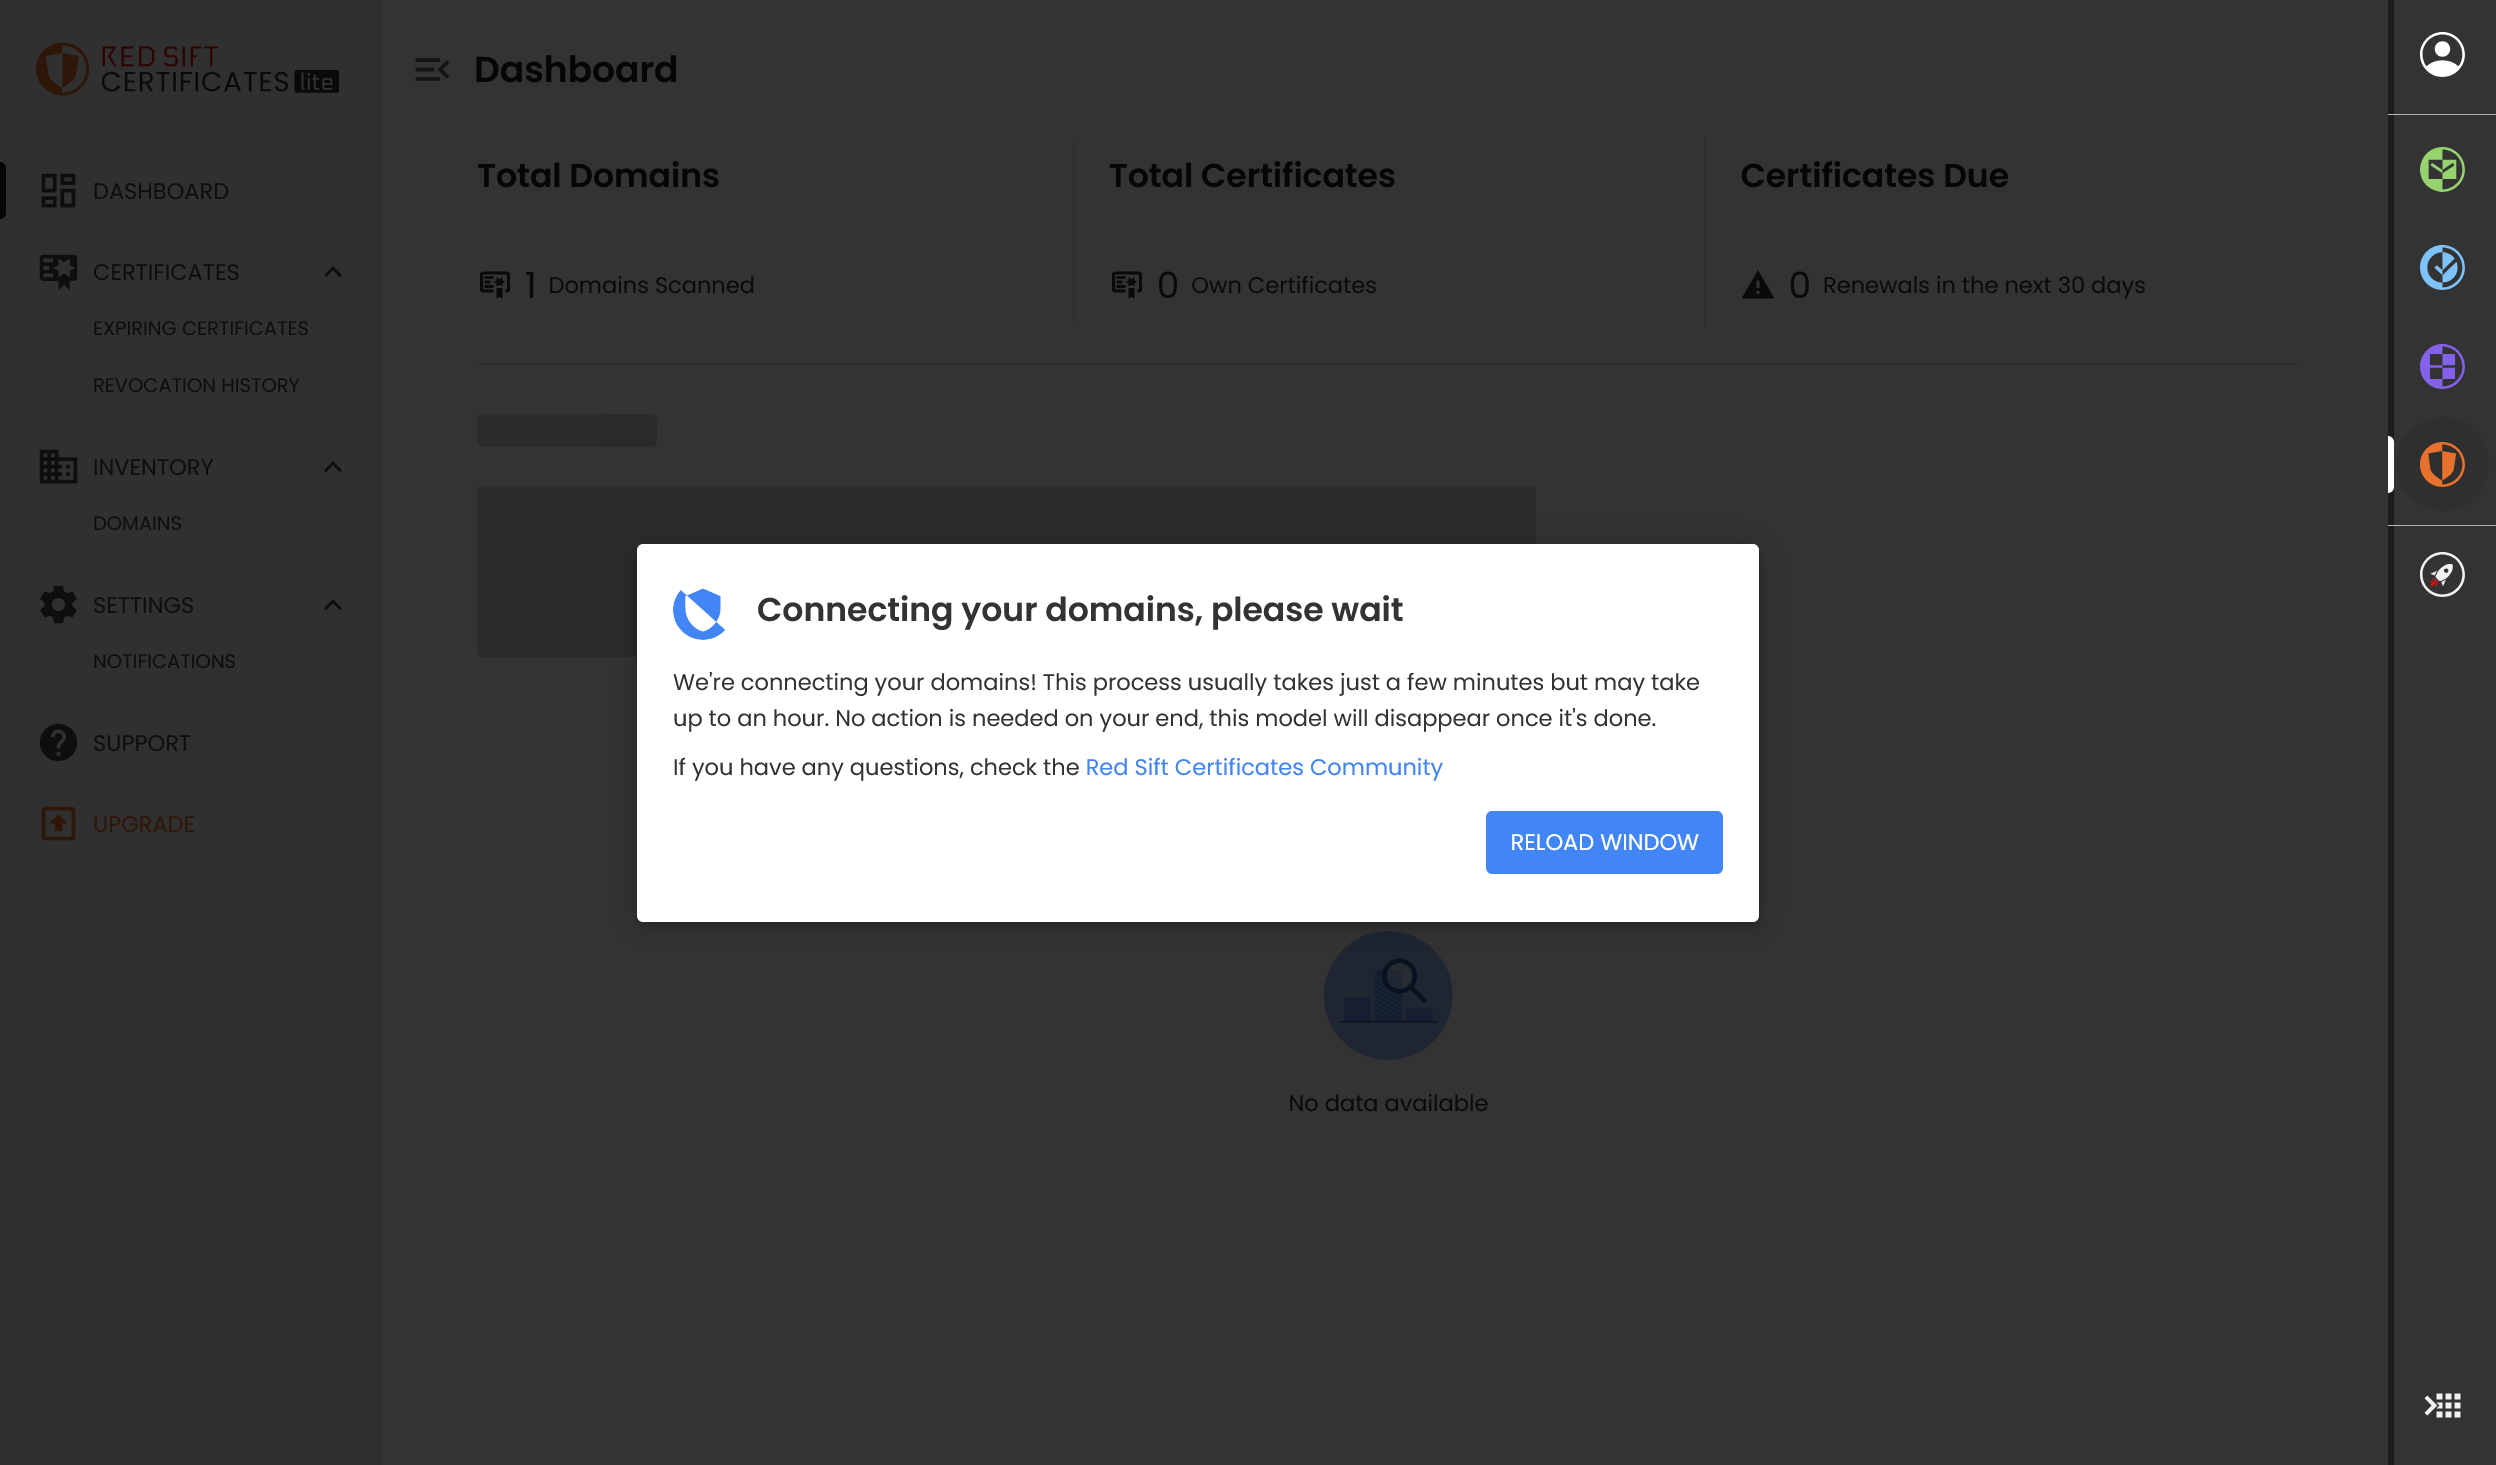The image size is (2496, 1465).
Task: Click the '0 Own Certificates' stat
Action: point(1244,285)
